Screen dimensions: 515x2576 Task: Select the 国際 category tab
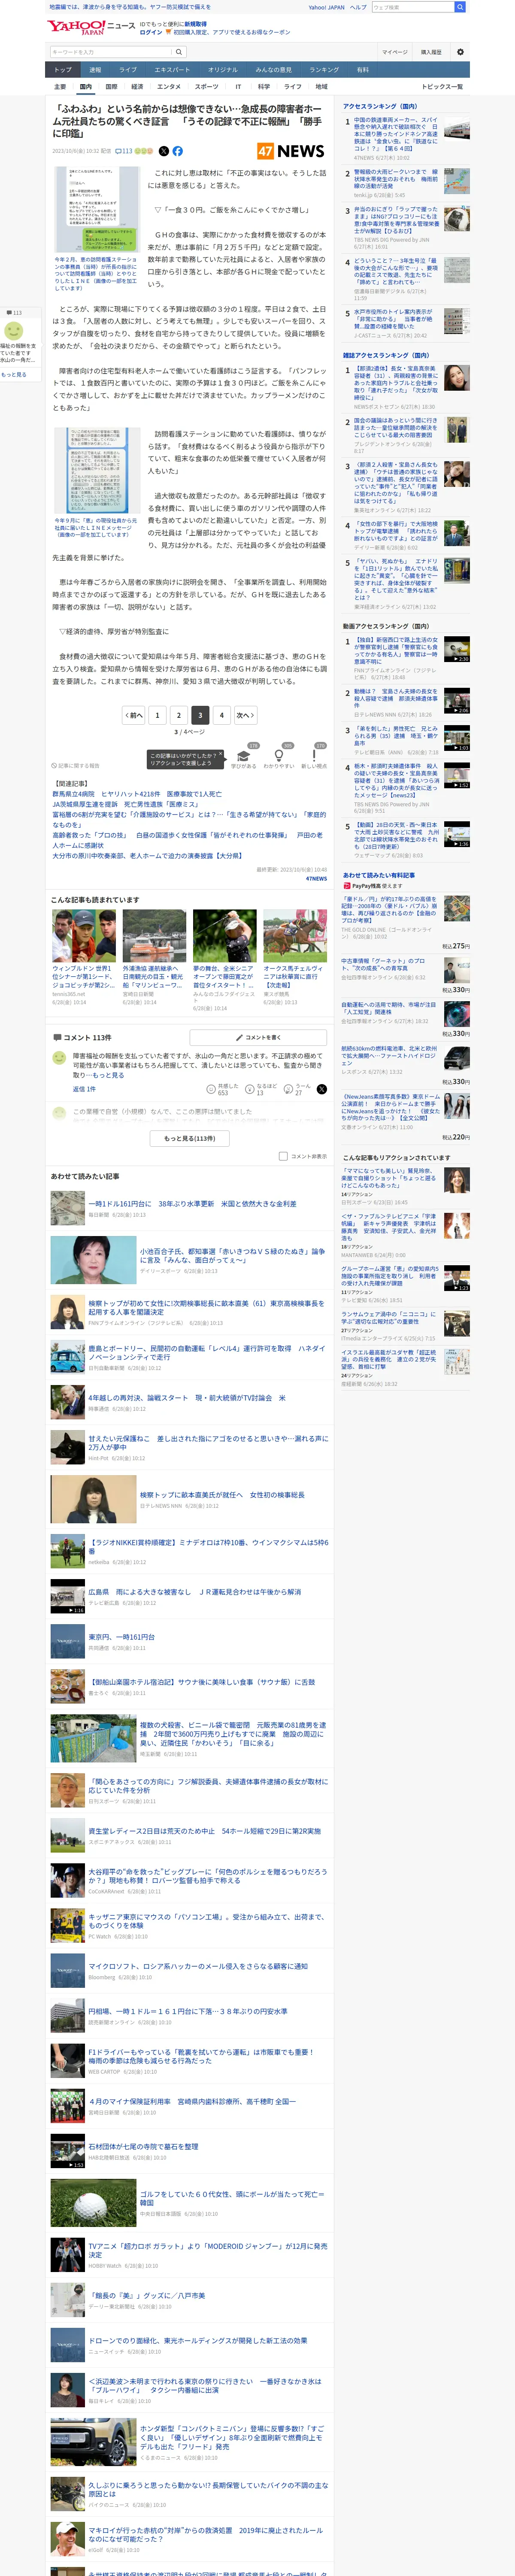111,87
